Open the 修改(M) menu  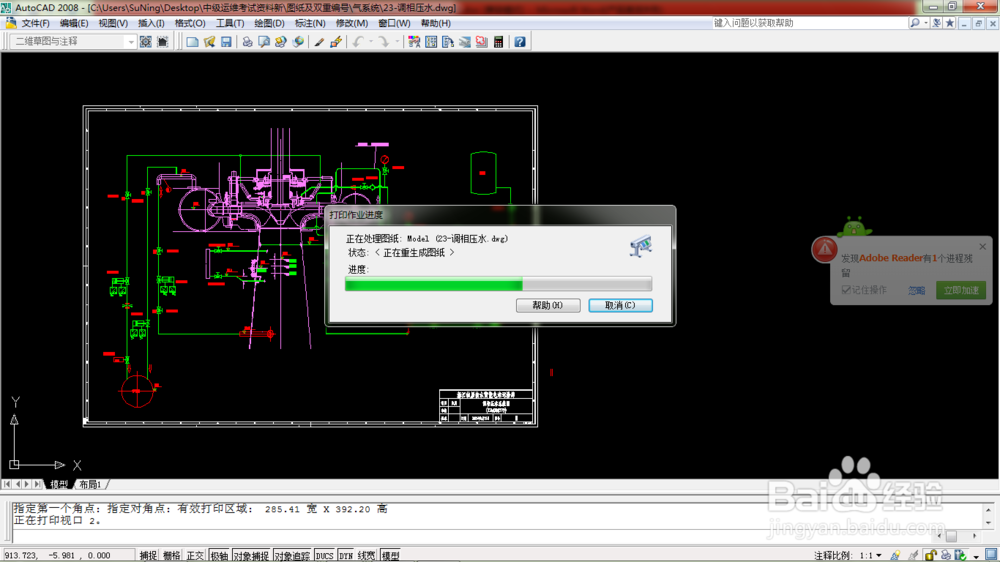(351, 23)
